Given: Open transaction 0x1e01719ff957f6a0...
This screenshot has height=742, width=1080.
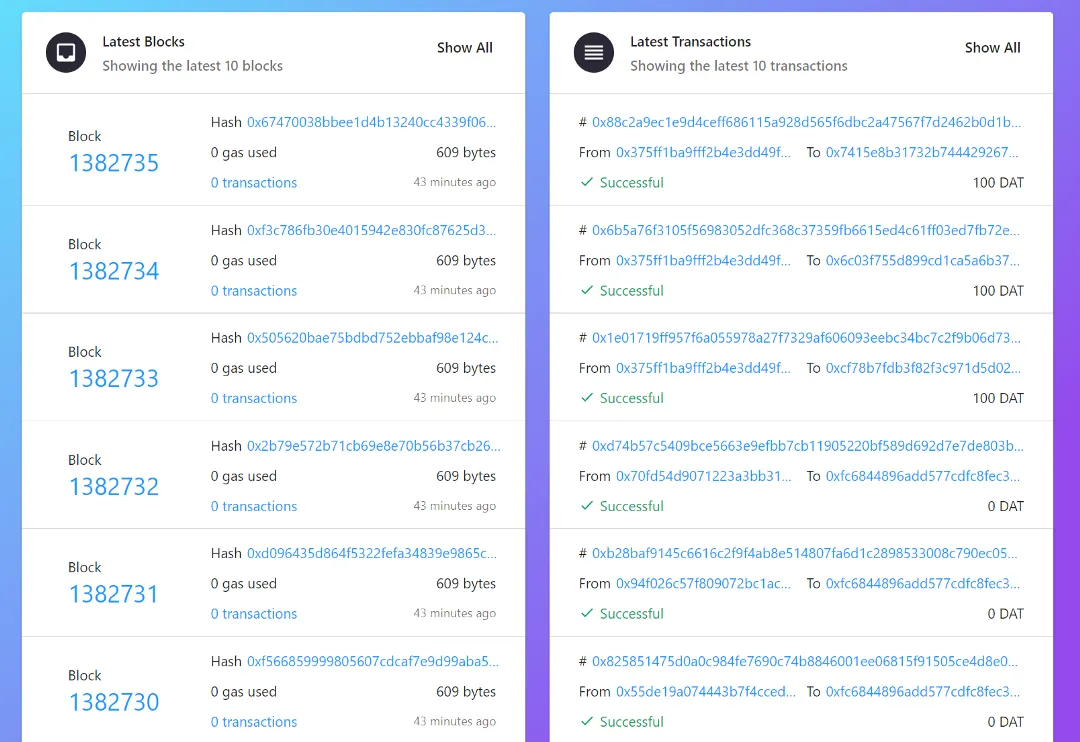Looking at the screenshot, I should pos(807,338).
